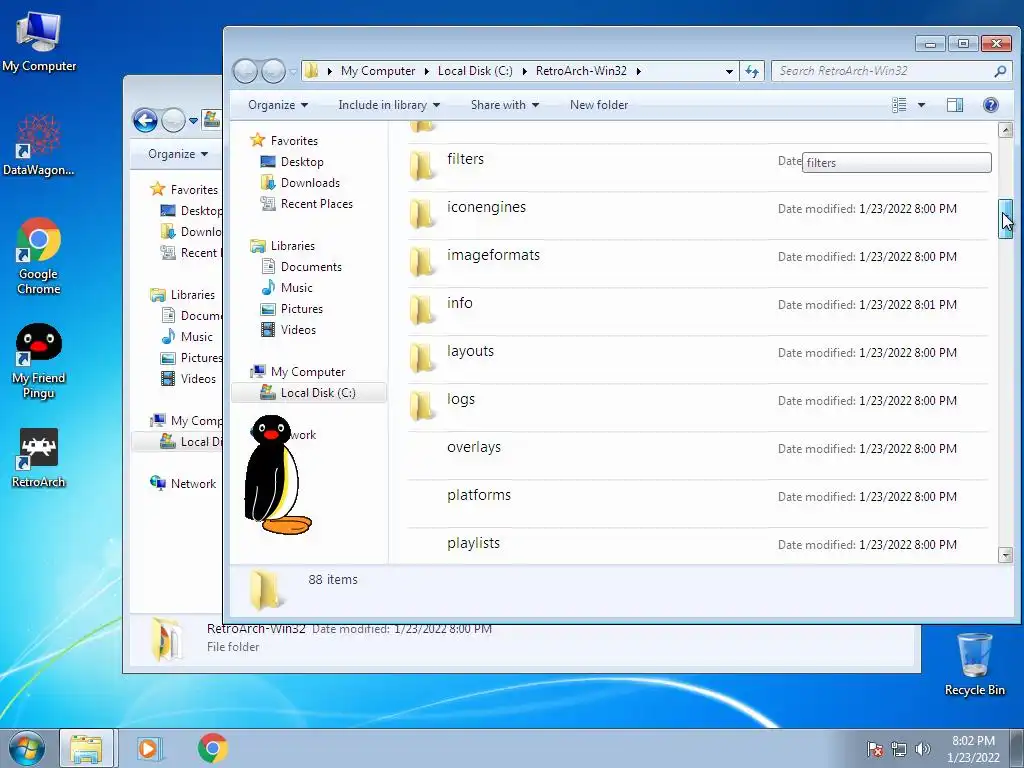Click the Windows Start orb

(27, 748)
